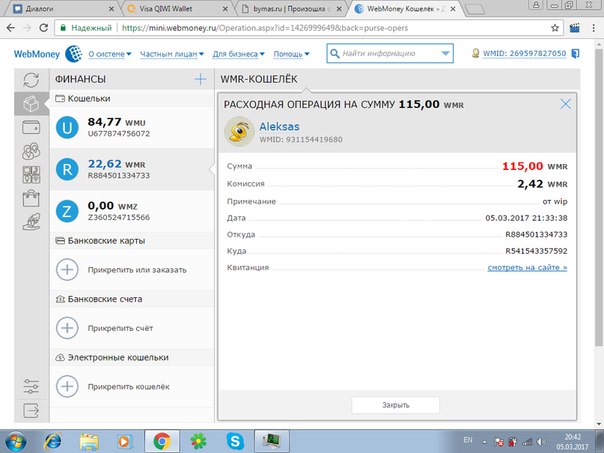The image size is (604, 453).
Task: Click the plus circle for Прикрепить или заказать
Action: pyautogui.click(x=68, y=269)
